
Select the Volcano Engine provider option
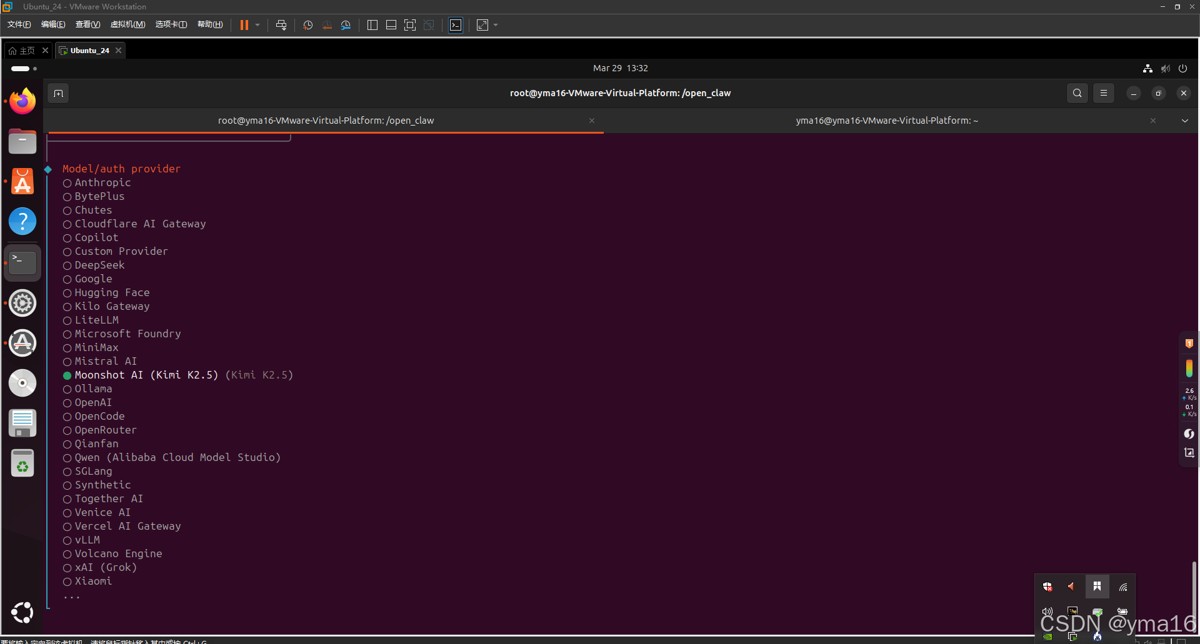click(x=112, y=553)
